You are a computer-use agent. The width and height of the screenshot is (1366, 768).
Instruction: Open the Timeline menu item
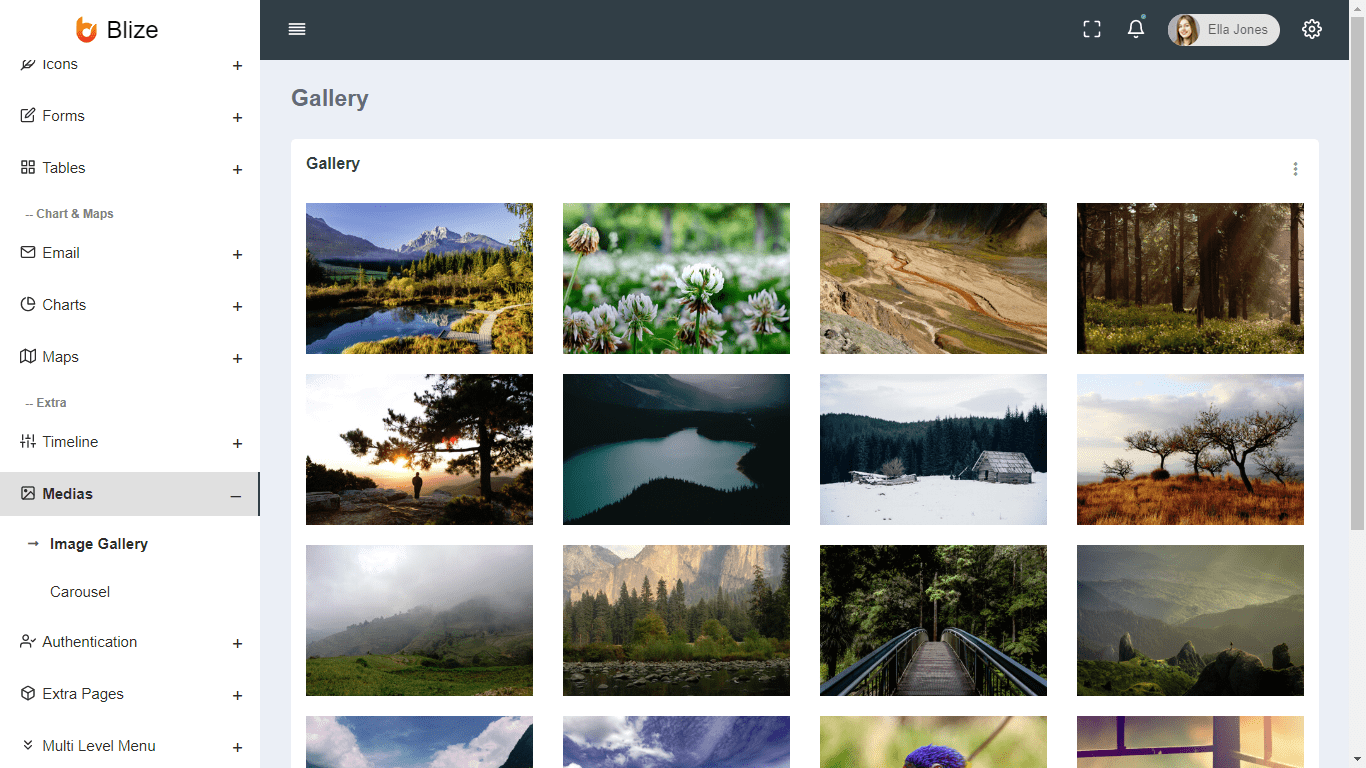point(130,442)
